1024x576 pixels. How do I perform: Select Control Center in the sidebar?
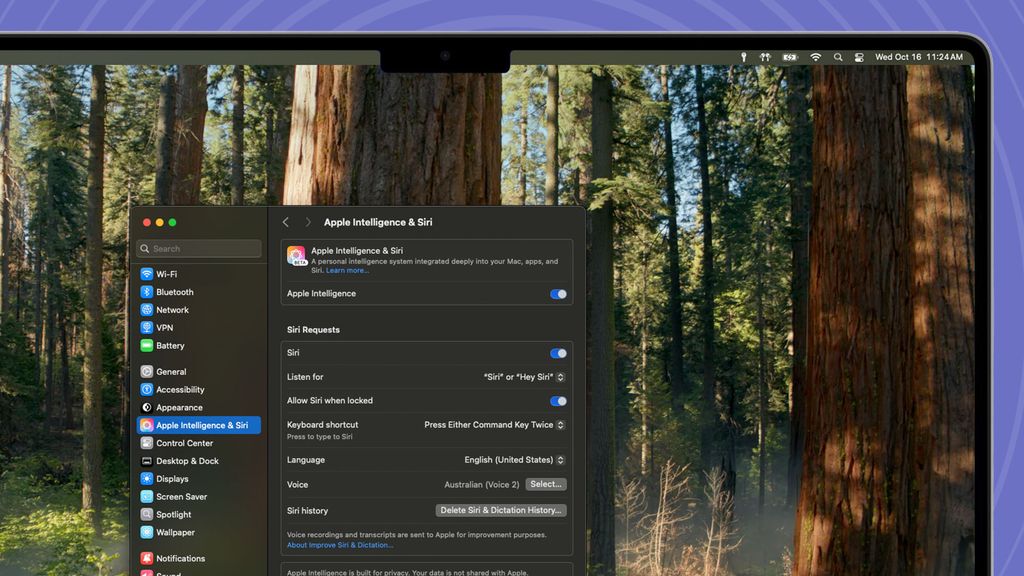180,443
